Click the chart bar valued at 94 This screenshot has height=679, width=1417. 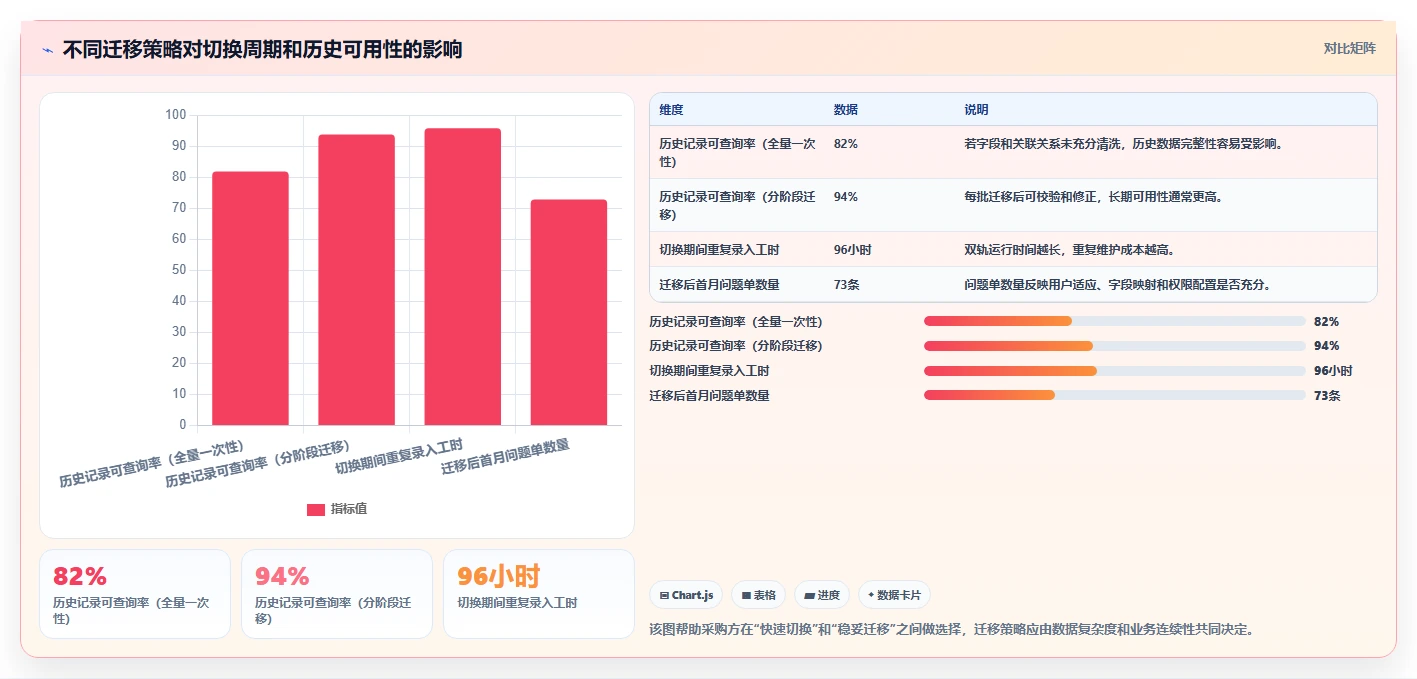356,280
